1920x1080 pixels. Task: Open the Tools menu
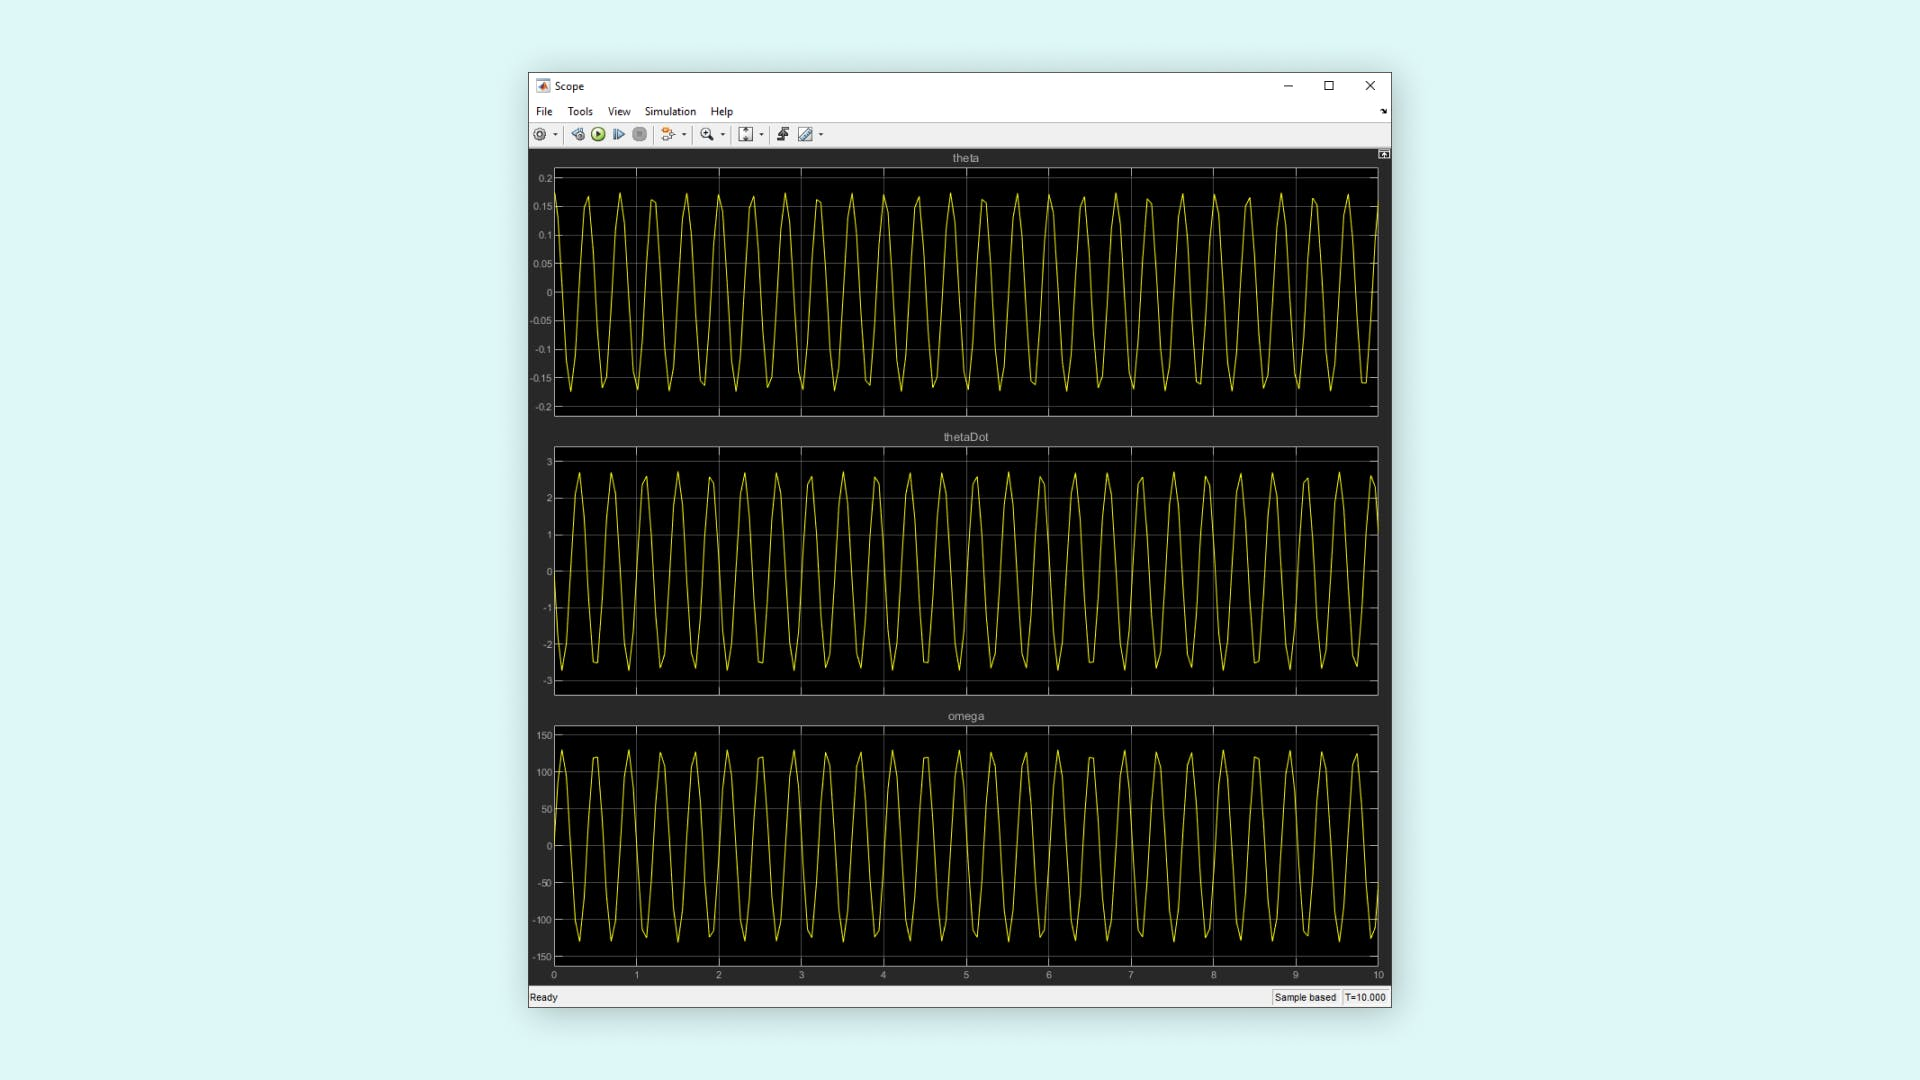point(580,111)
